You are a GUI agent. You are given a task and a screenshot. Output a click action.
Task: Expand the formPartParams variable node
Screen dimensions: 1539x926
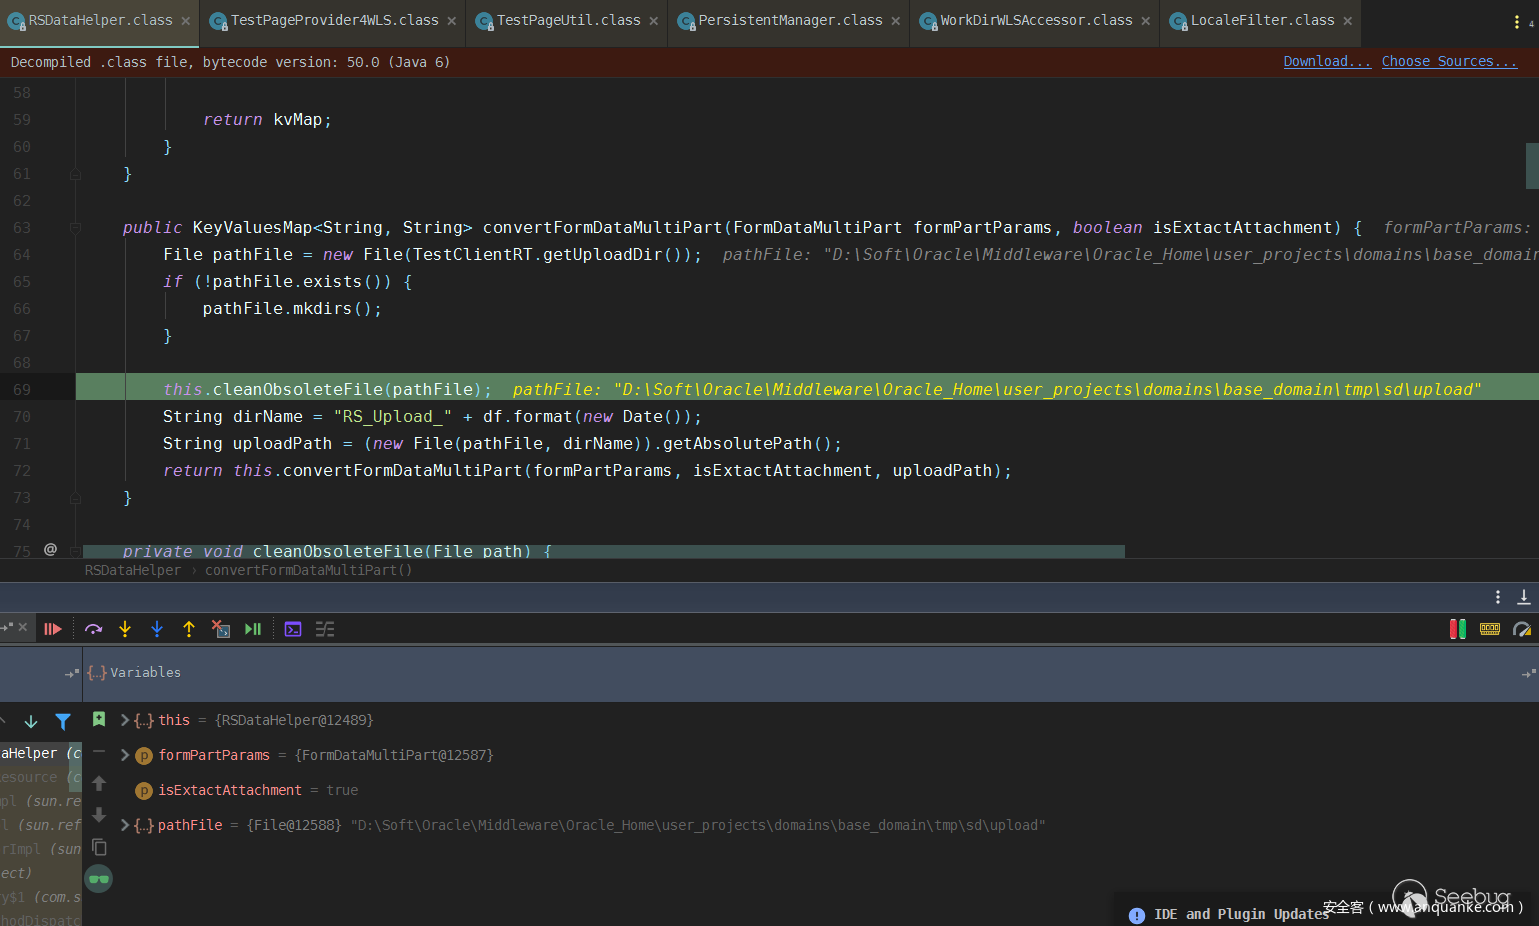125,755
